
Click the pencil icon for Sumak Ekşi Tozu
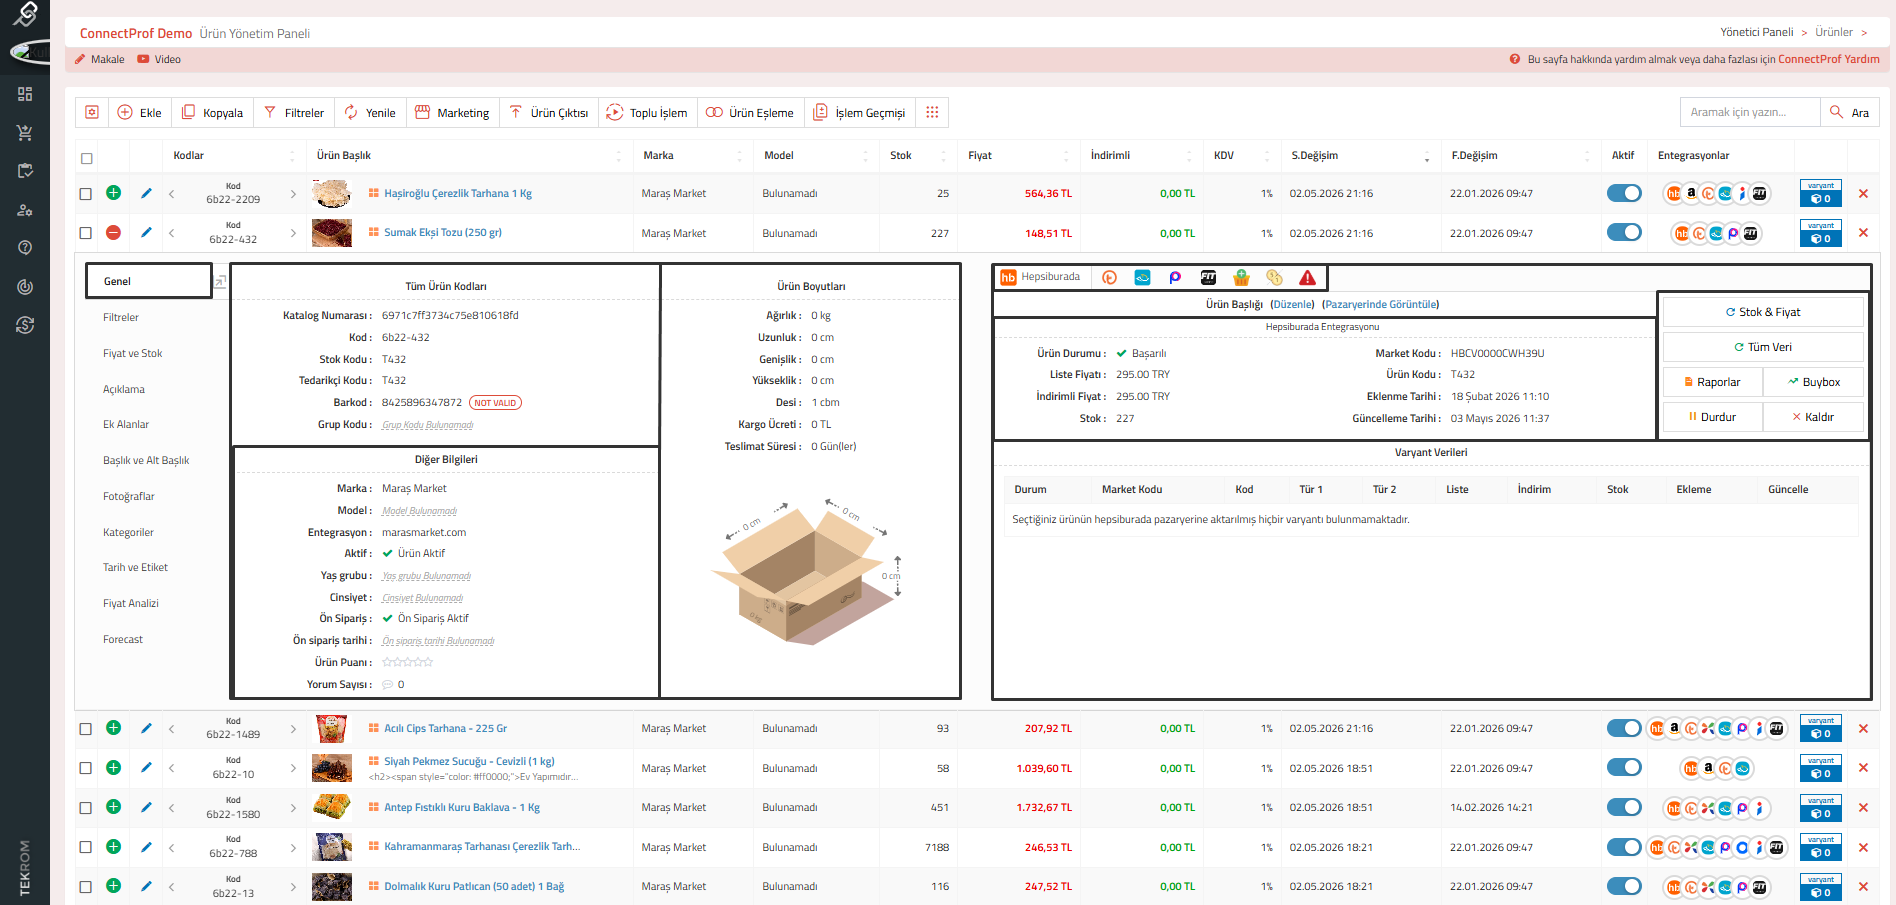[x=146, y=233]
